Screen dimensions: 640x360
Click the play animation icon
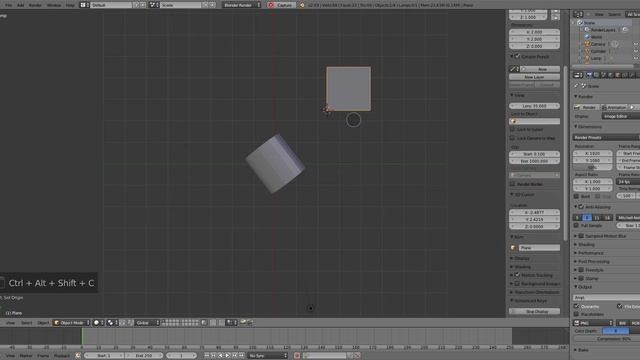[228, 356]
